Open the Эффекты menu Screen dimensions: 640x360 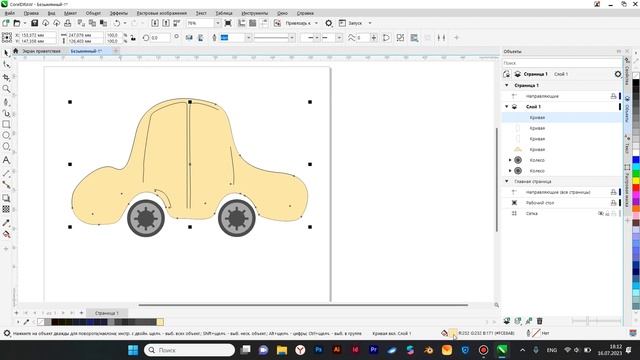click(119, 13)
